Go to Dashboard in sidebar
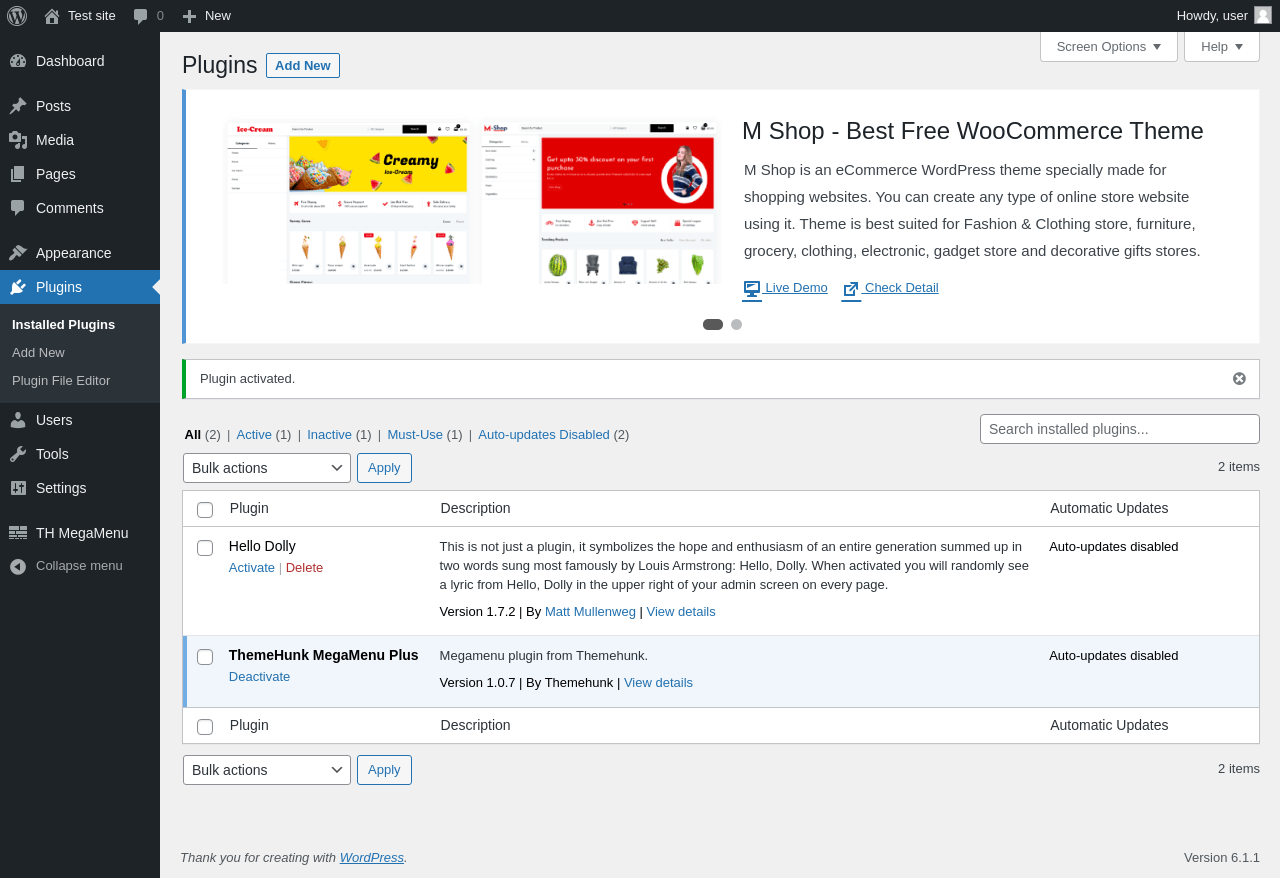 point(80,61)
